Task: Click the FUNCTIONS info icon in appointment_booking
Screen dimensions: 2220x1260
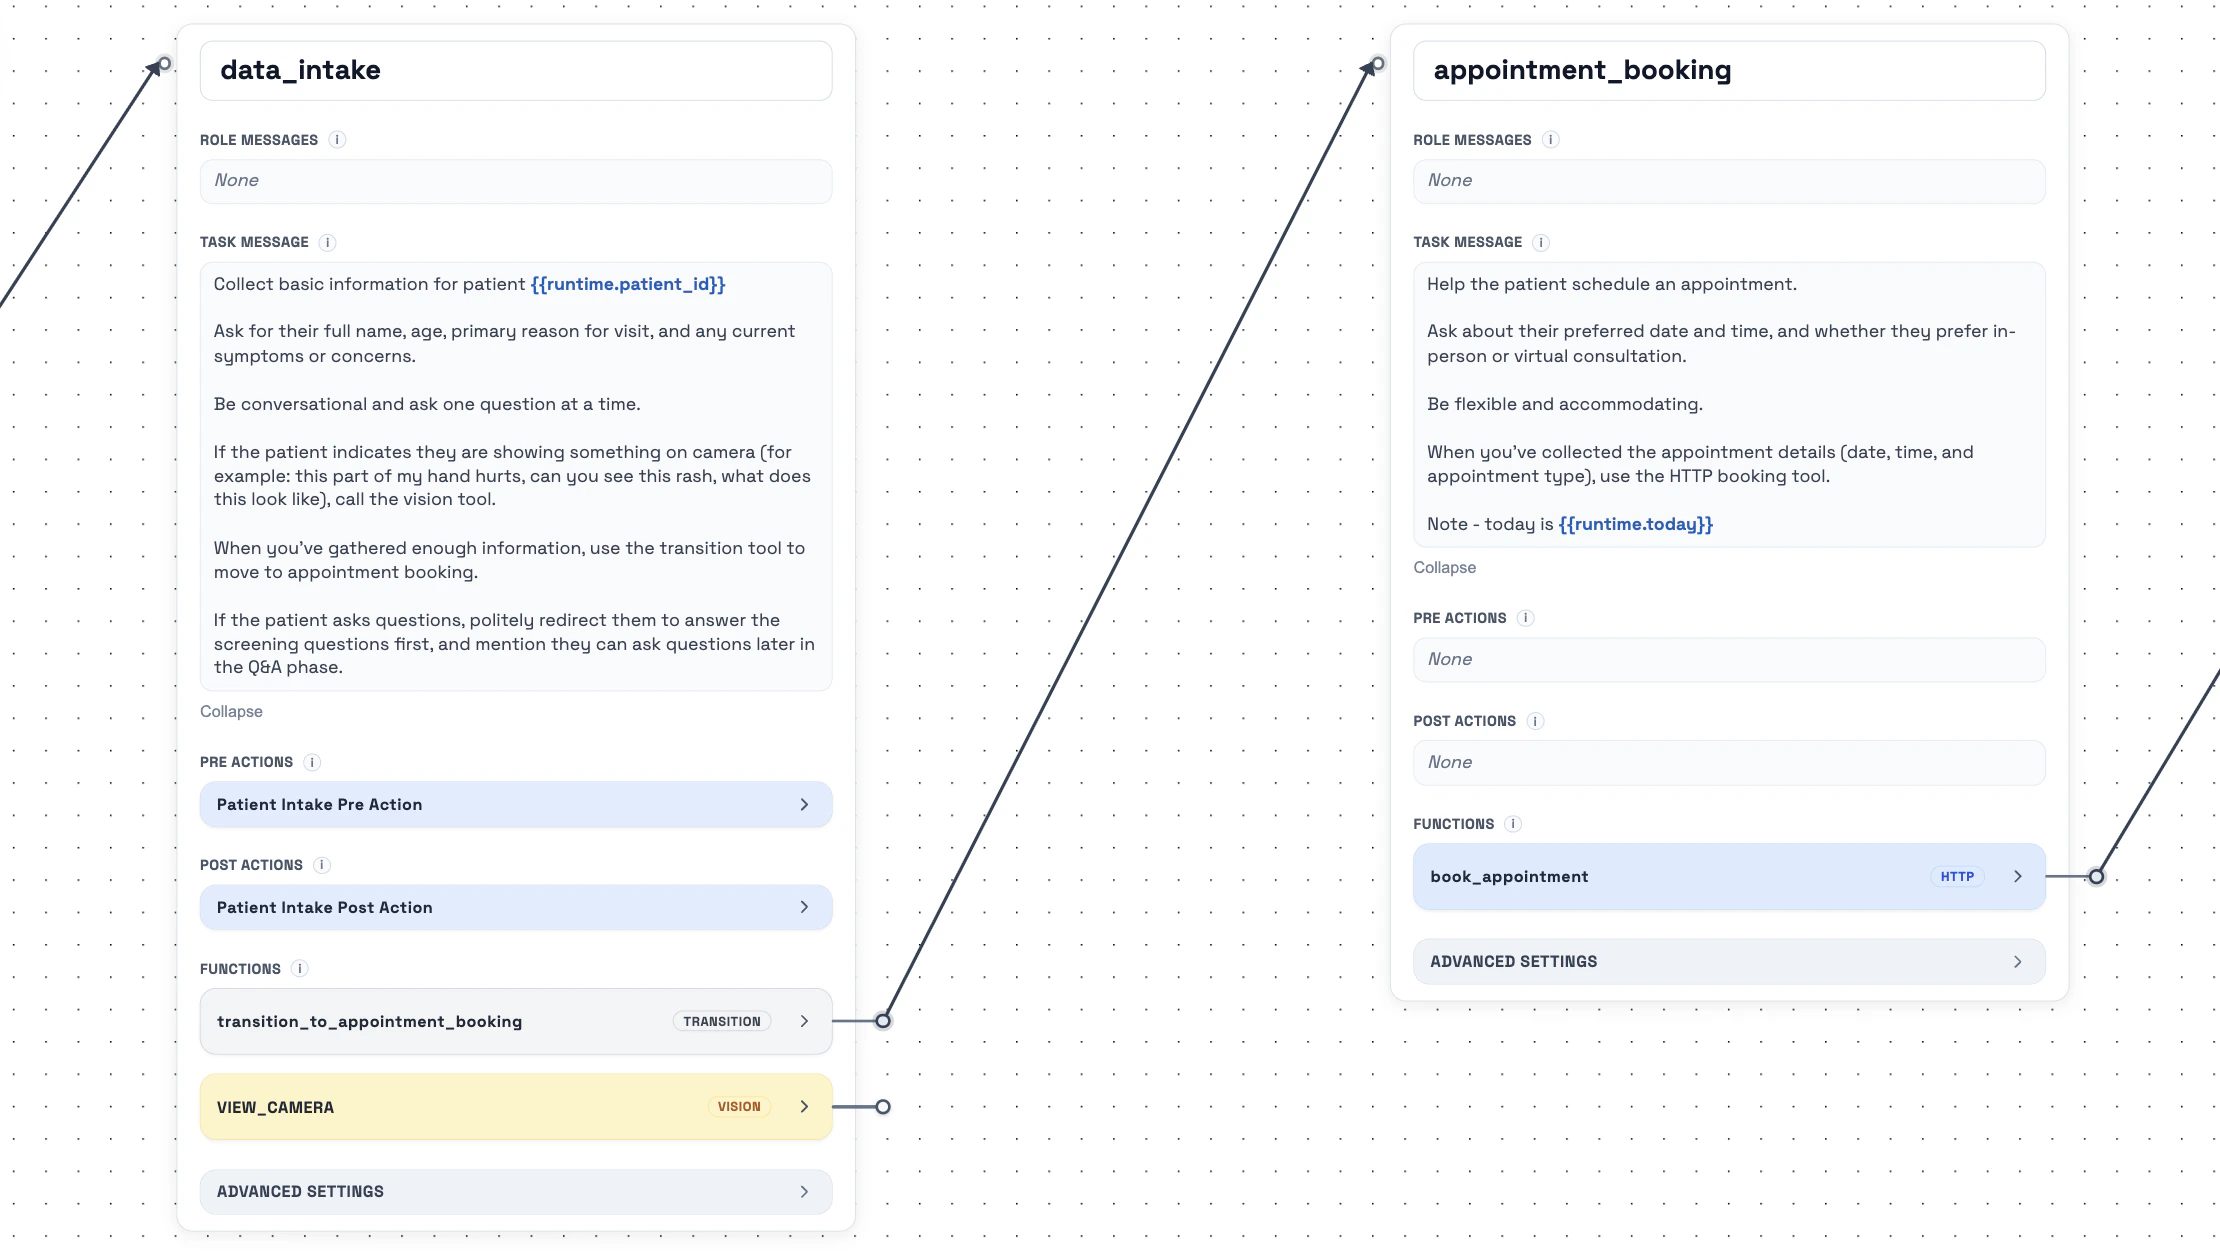Action: 1511,824
